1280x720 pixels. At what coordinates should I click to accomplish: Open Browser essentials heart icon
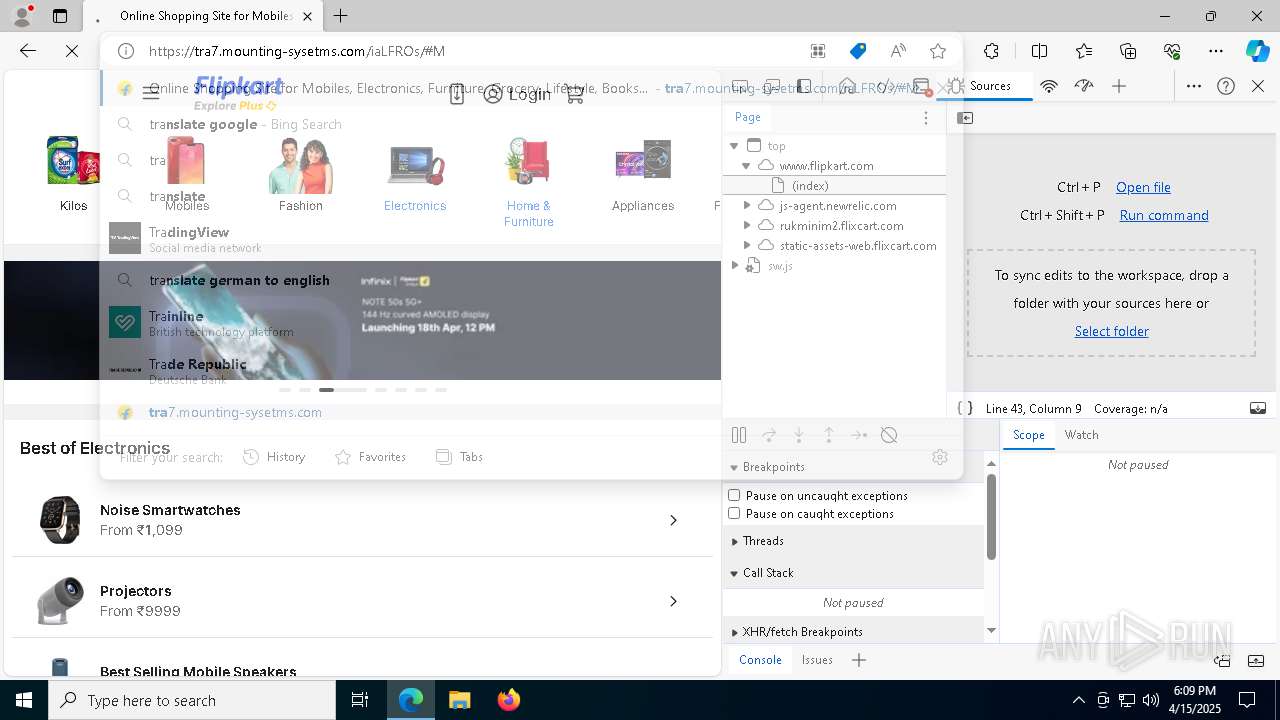tap(1172, 51)
